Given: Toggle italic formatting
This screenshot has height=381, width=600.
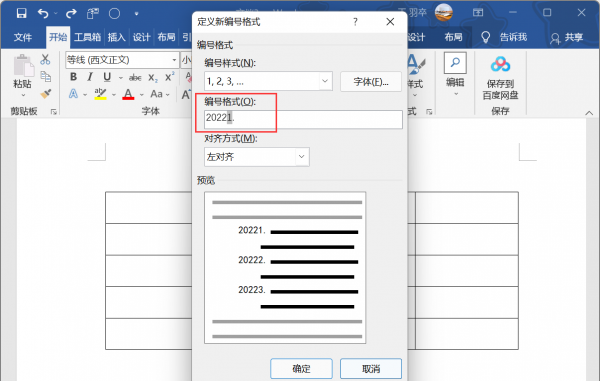Looking at the screenshot, I should coord(90,77).
